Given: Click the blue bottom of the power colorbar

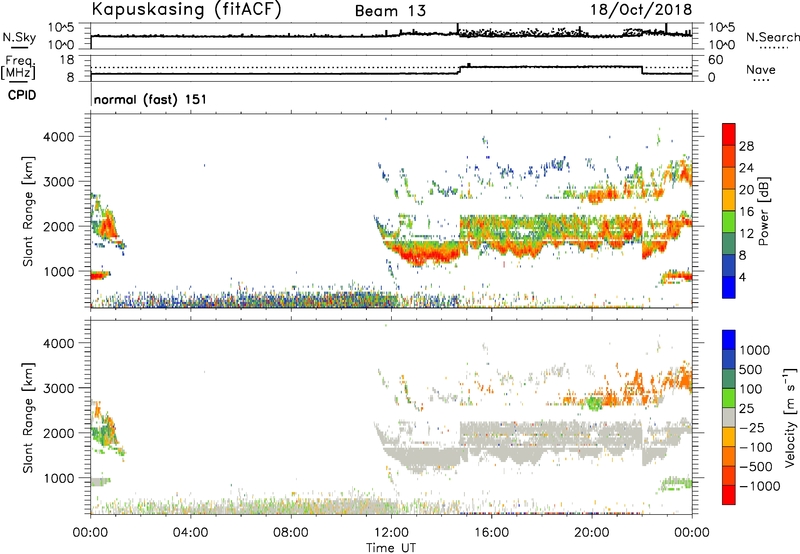Looking at the screenshot, I should tap(729, 287).
